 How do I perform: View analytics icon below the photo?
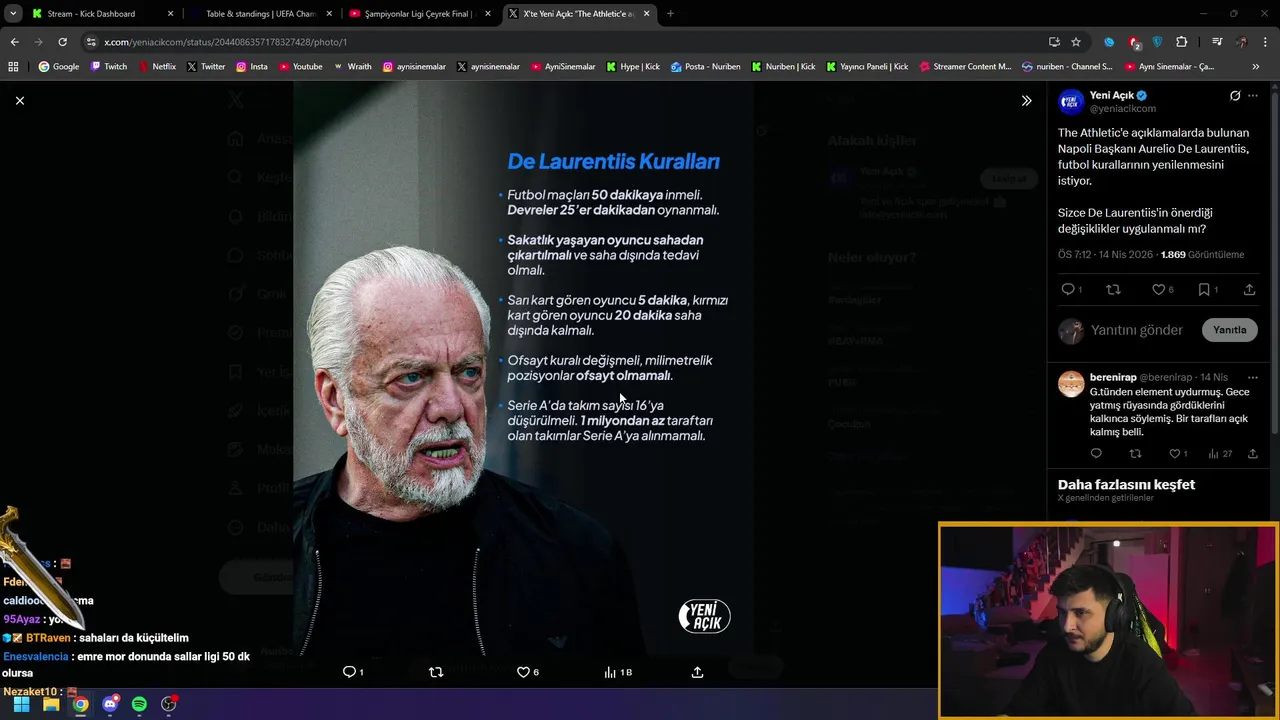[x=610, y=672]
